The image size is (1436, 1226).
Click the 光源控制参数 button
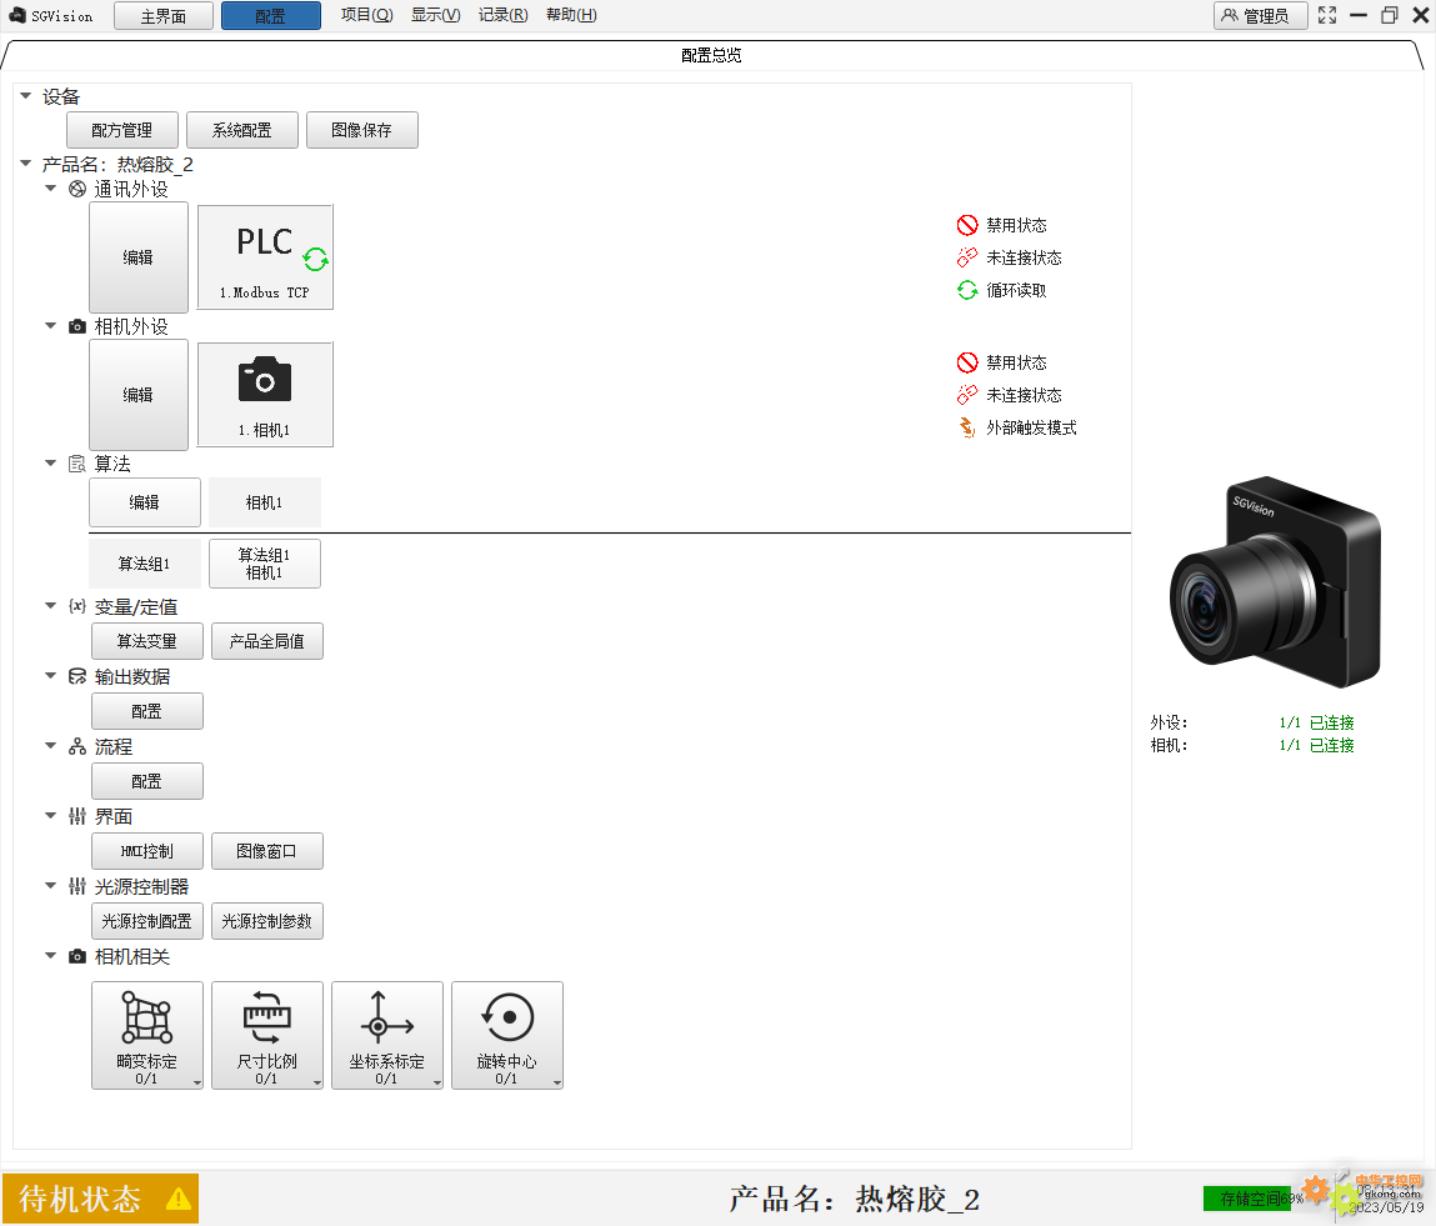coord(267,921)
